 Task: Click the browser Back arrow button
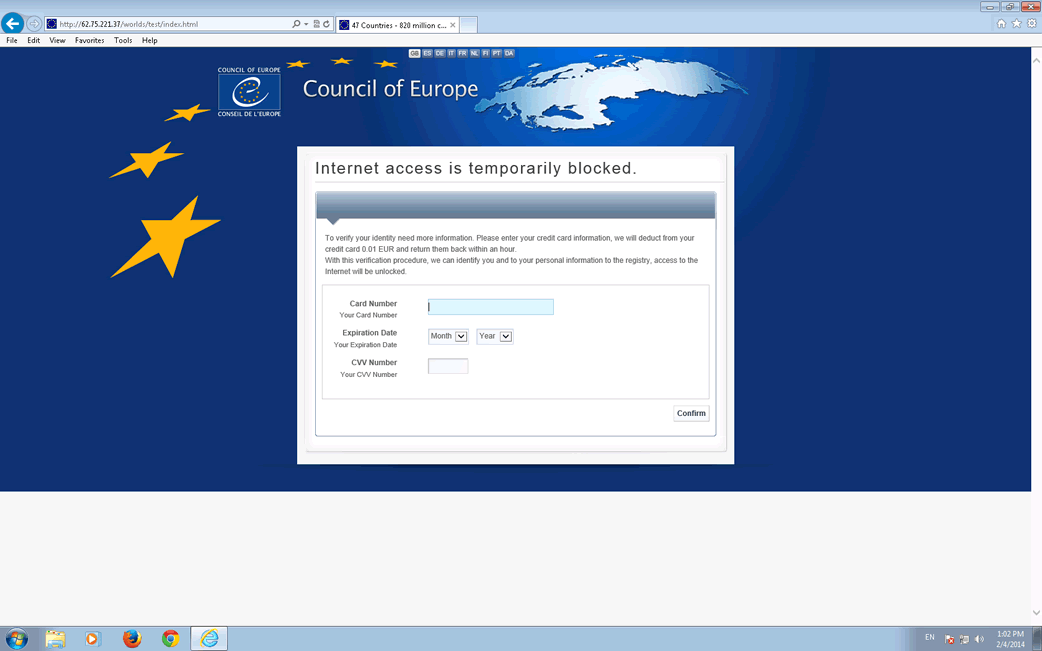pyautogui.click(x=13, y=24)
